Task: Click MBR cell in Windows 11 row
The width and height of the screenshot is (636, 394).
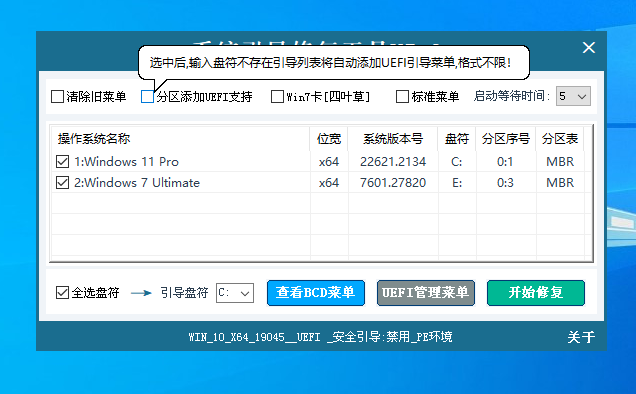Action: 560,161
